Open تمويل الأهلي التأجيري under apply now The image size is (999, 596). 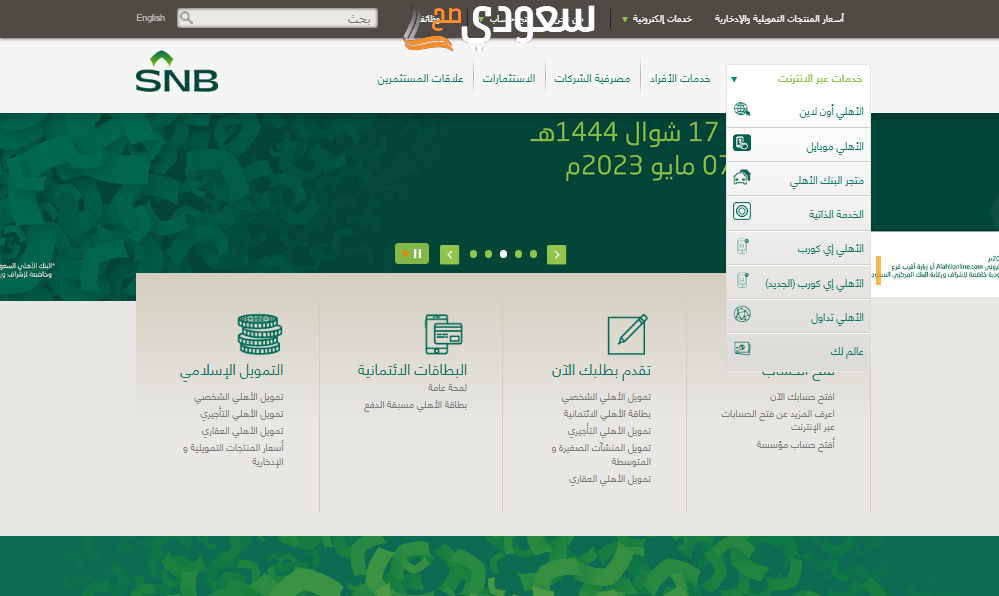[609, 432]
